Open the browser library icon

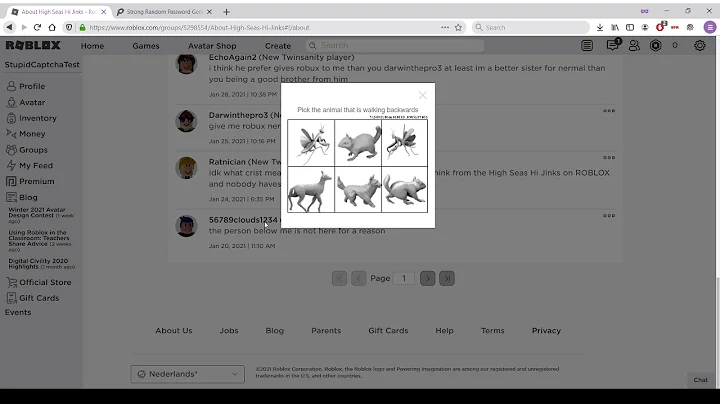coord(615,28)
